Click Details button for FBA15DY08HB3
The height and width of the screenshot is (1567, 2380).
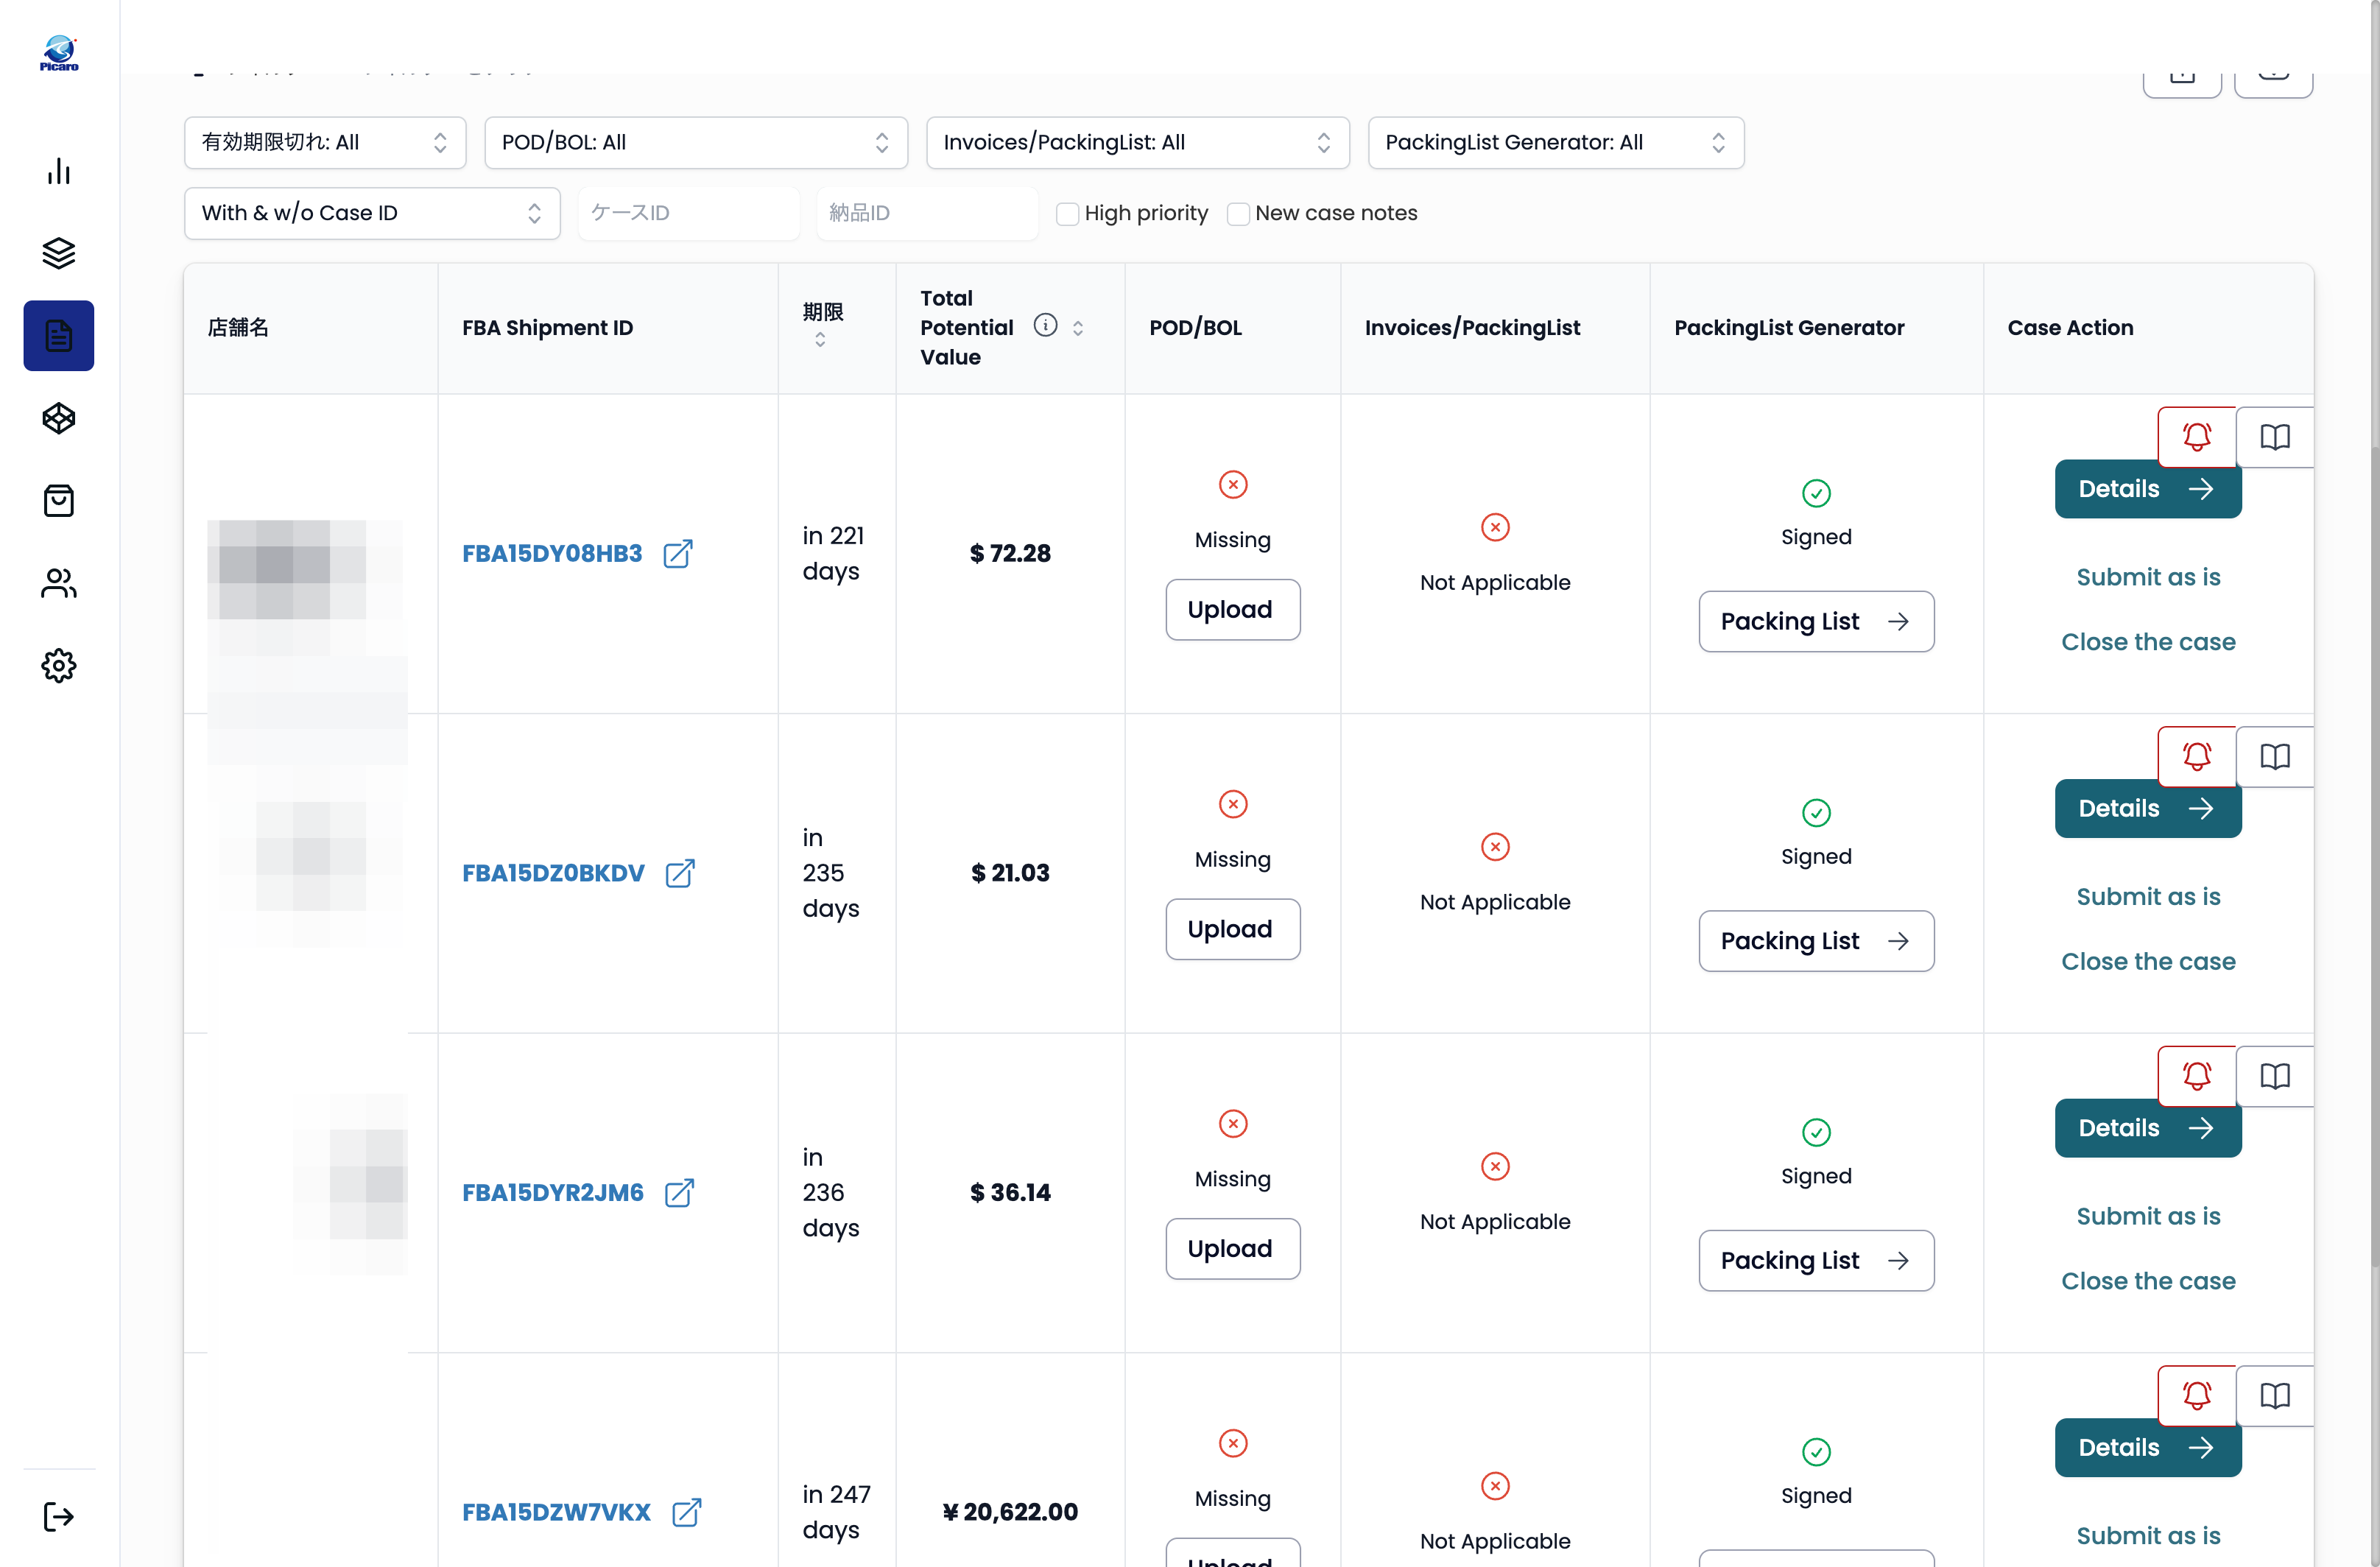(x=2148, y=489)
